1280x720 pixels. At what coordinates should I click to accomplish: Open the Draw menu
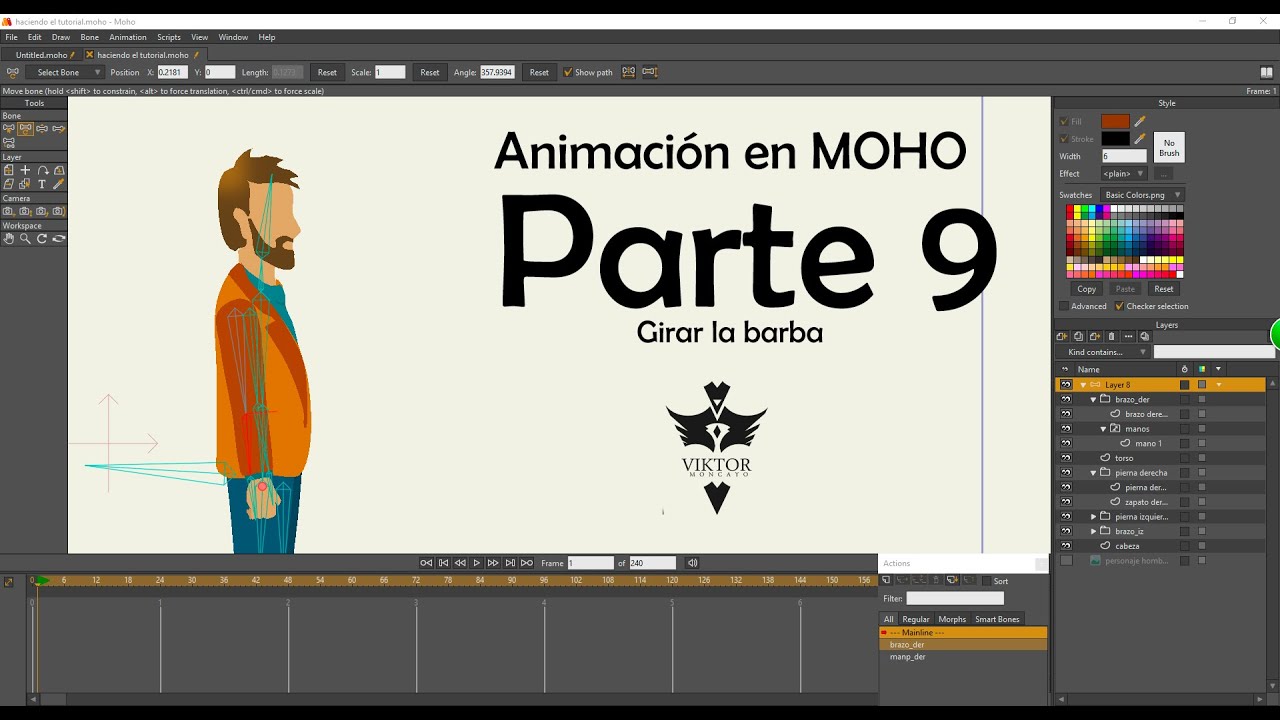61,37
